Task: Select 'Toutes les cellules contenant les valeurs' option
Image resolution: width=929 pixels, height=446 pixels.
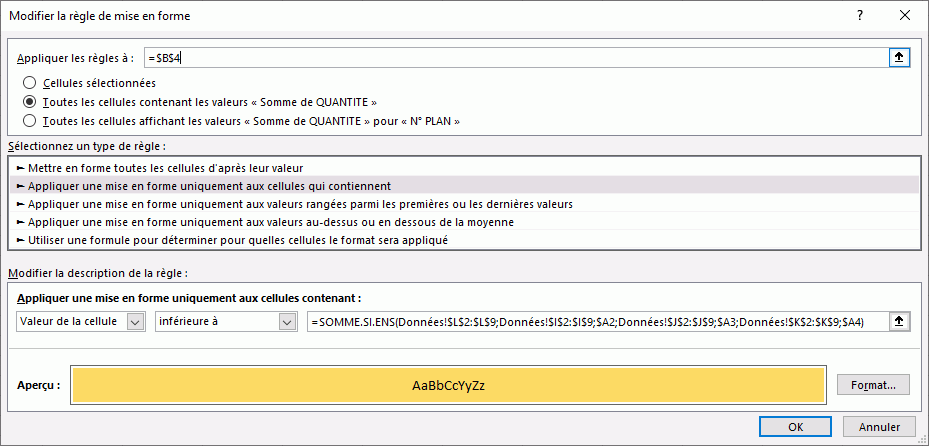Action: point(30,102)
